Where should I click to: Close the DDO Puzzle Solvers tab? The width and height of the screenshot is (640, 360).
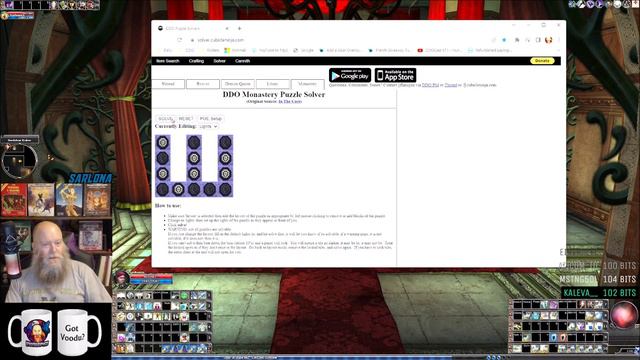pyautogui.click(x=227, y=29)
